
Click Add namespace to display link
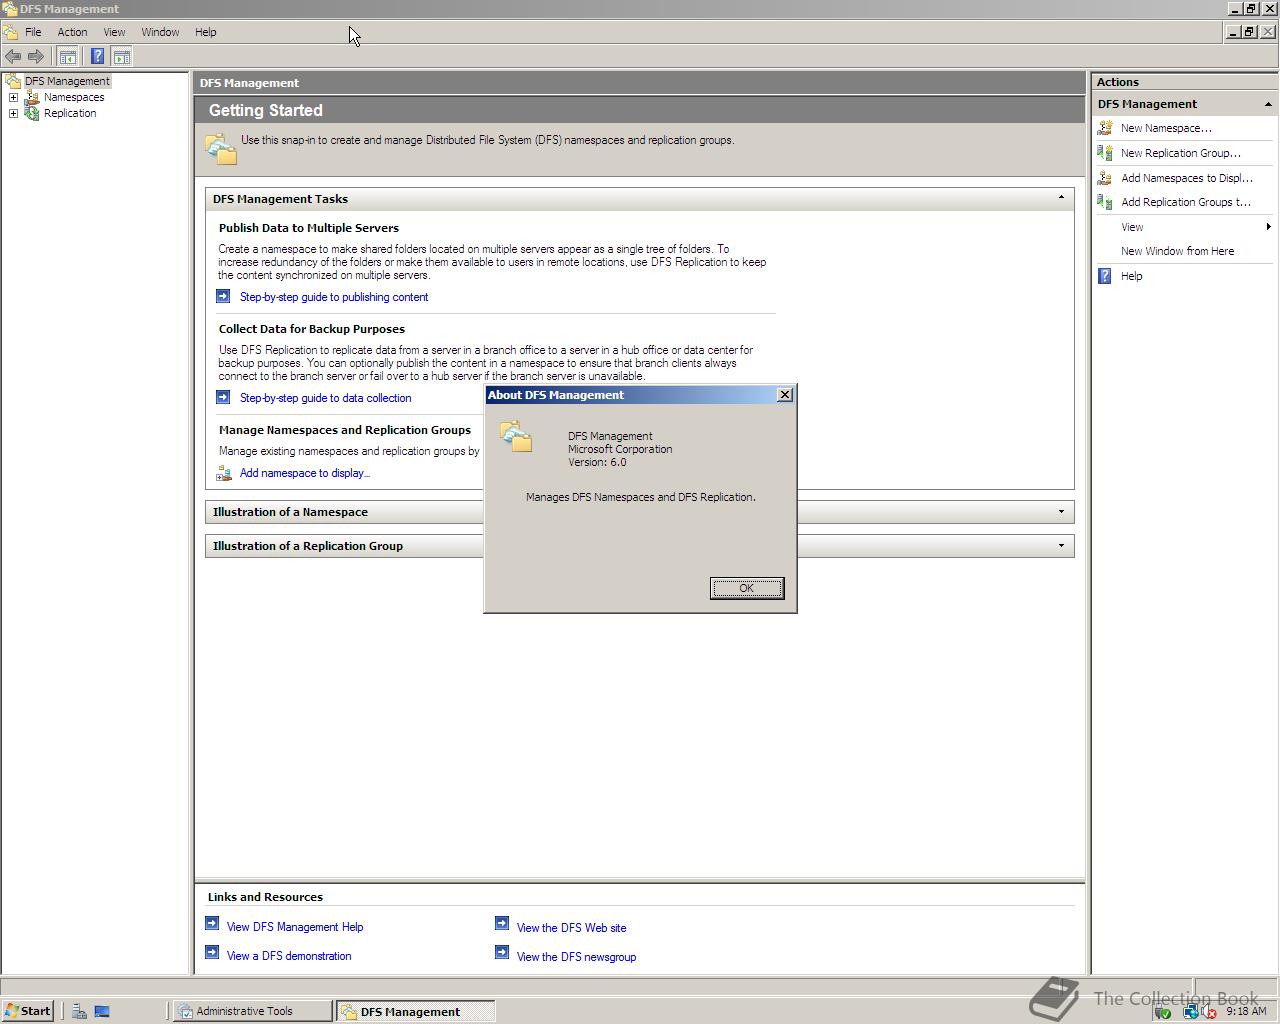pos(305,473)
